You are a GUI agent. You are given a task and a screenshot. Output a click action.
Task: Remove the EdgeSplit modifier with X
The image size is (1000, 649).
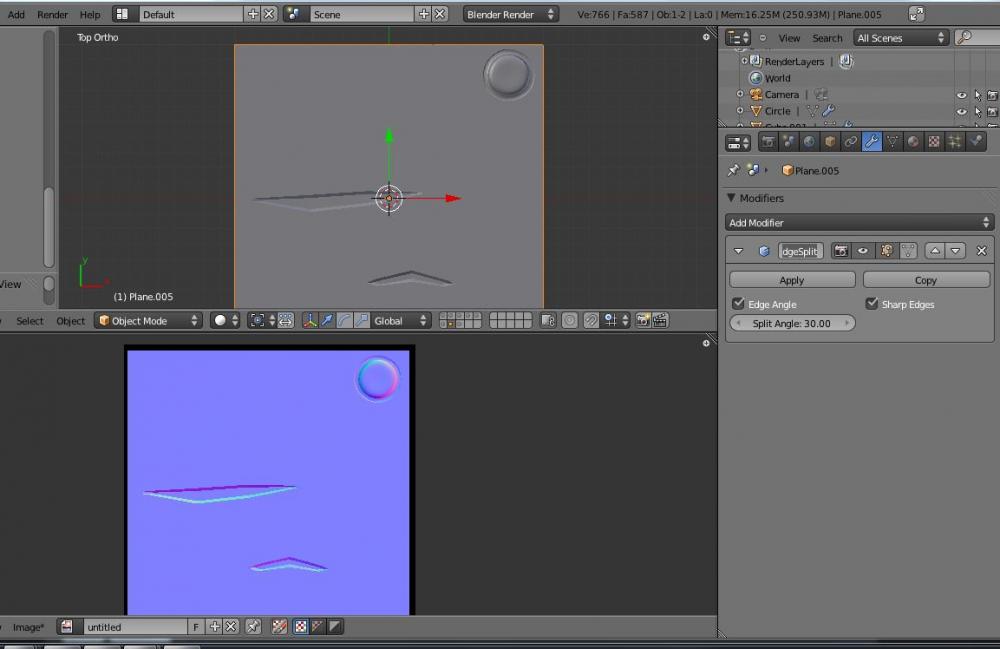[x=981, y=251]
